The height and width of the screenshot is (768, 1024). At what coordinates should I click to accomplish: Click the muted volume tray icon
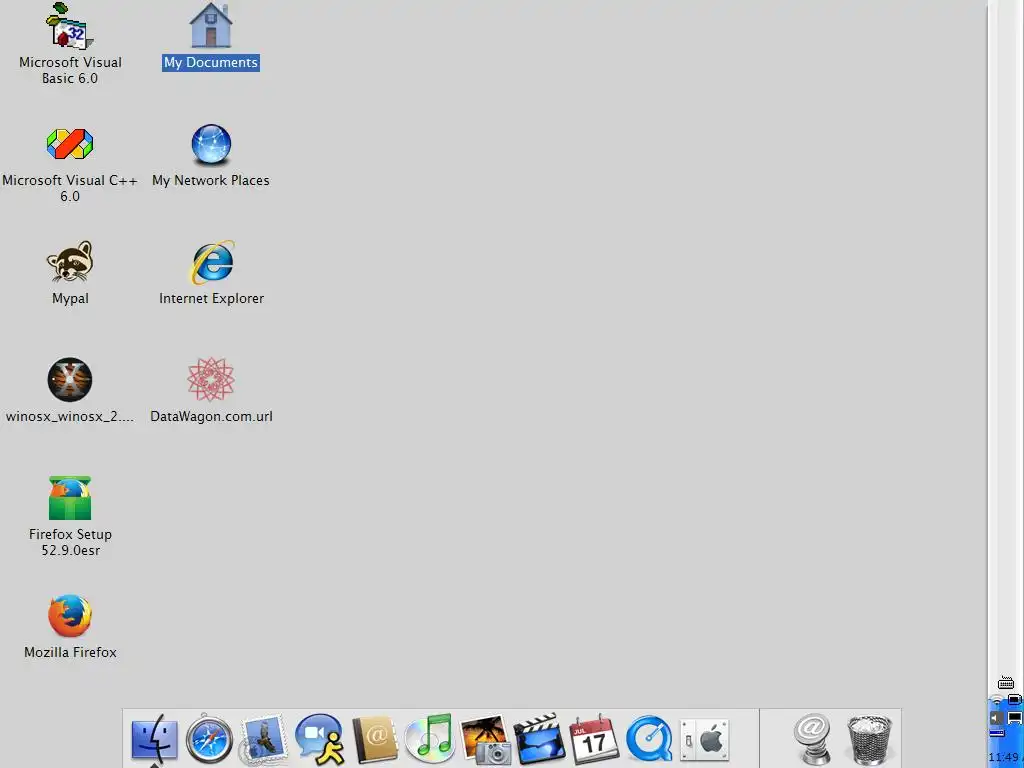pyautogui.click(x=997, y=718)
